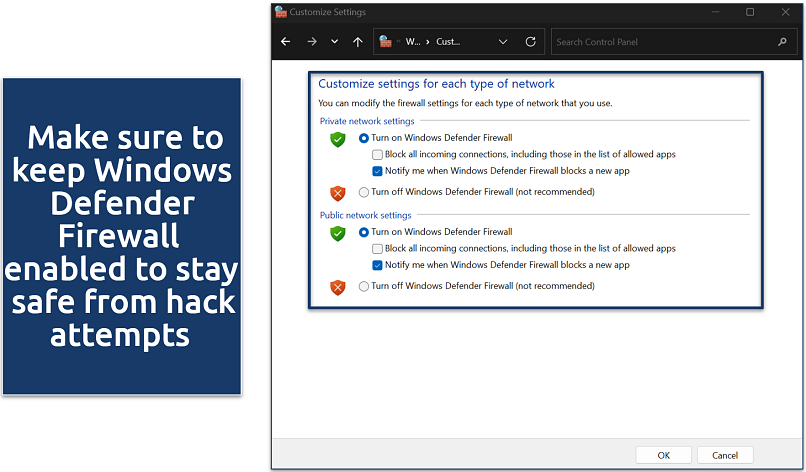806x472 pixels.
Task: Type in Search Control Panel field
Action: click(x=660, y=42)
